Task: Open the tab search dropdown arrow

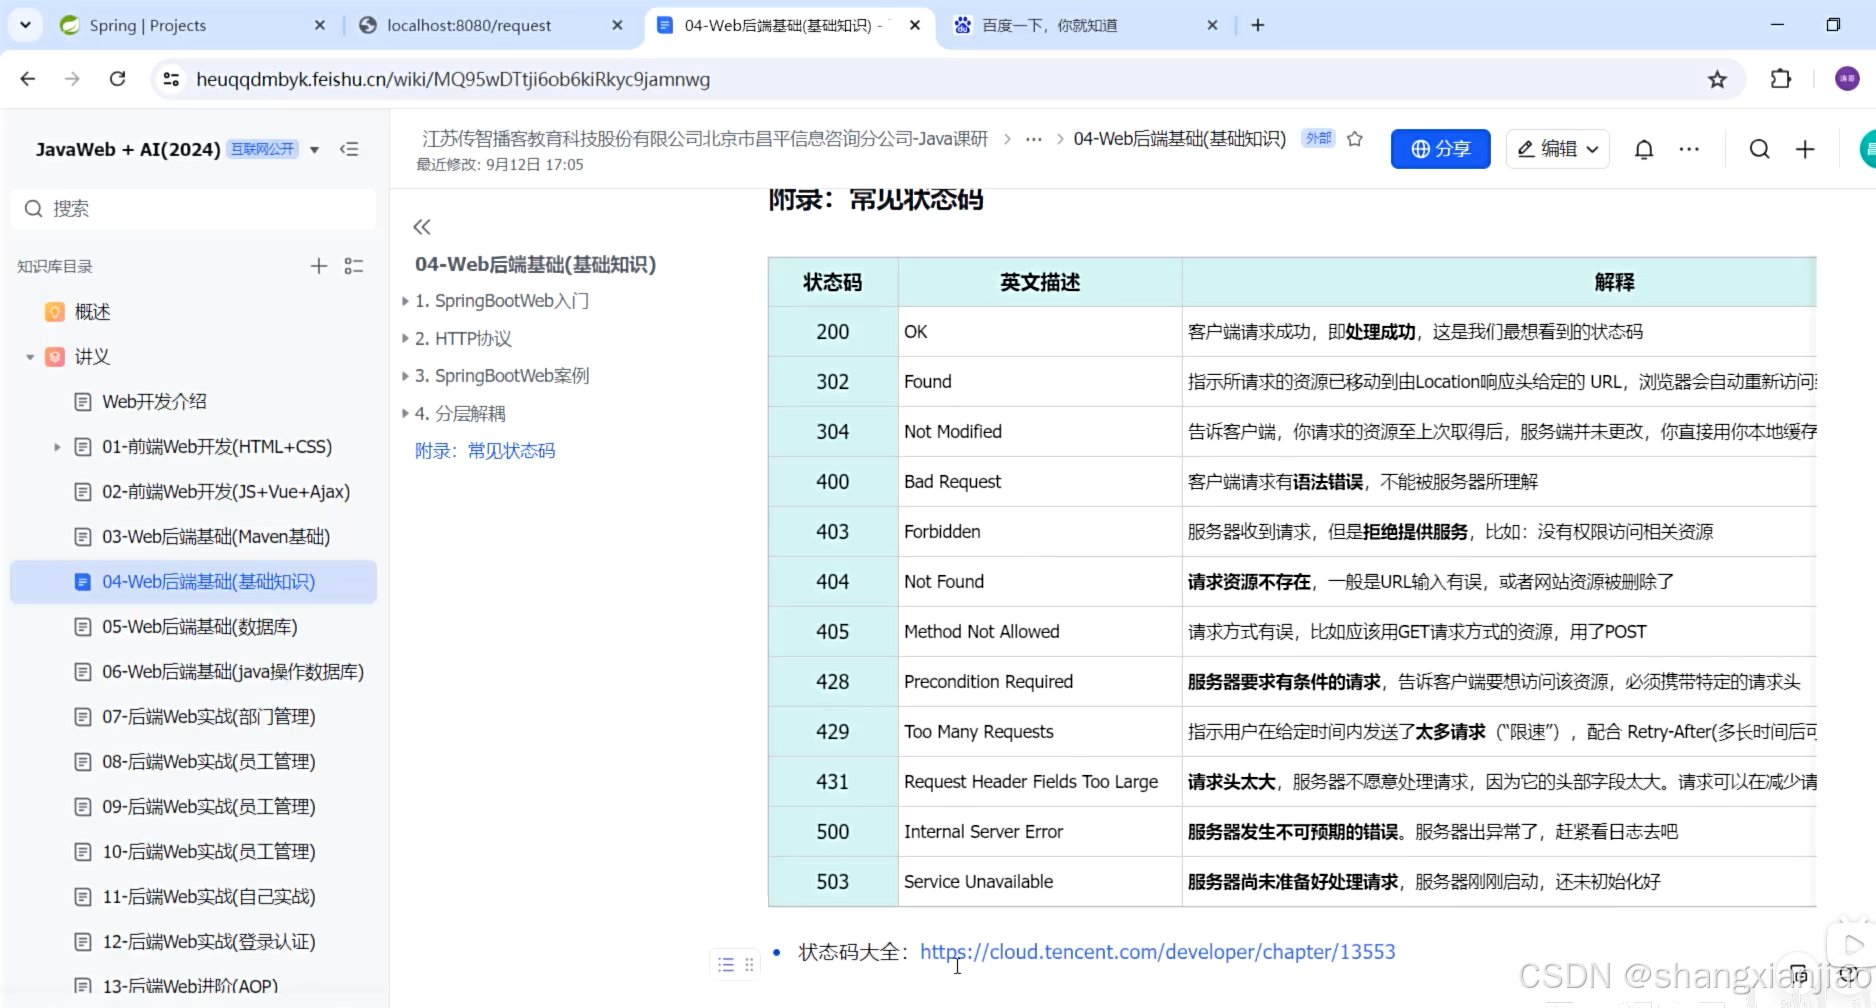Action: tap(25, 25)
